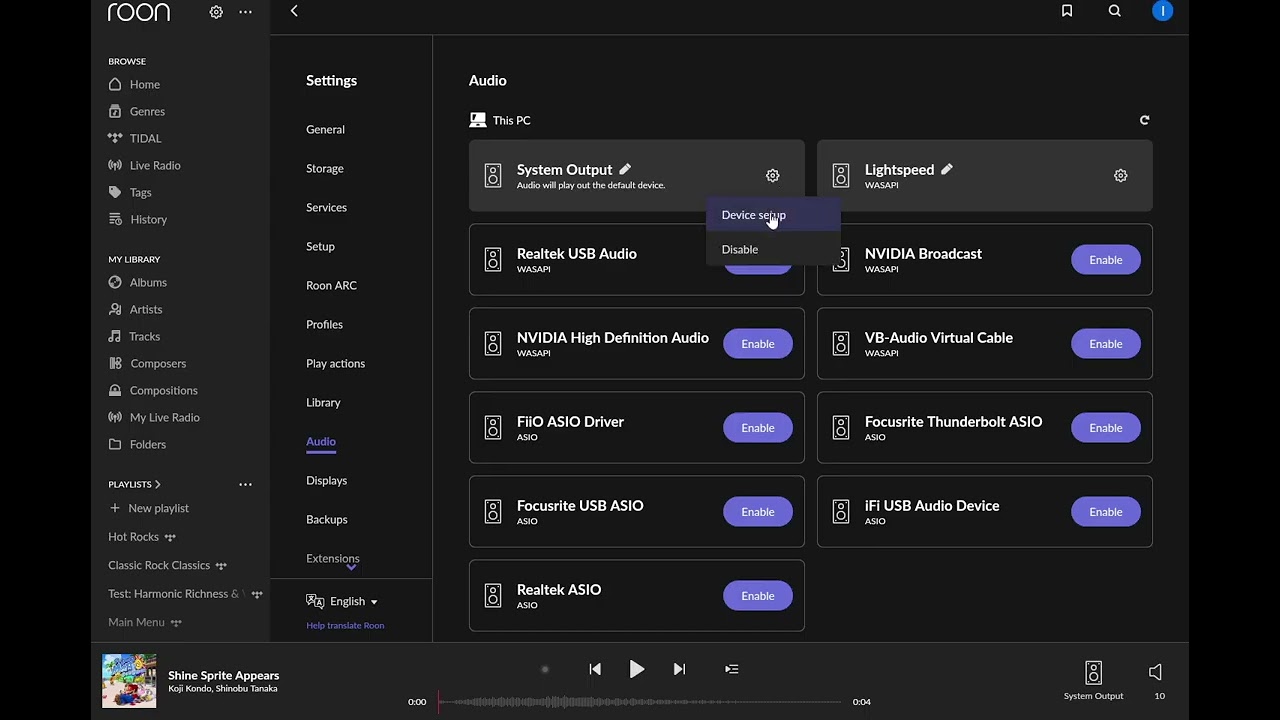
Task: Open Storage settings tab
Action: 325,168
